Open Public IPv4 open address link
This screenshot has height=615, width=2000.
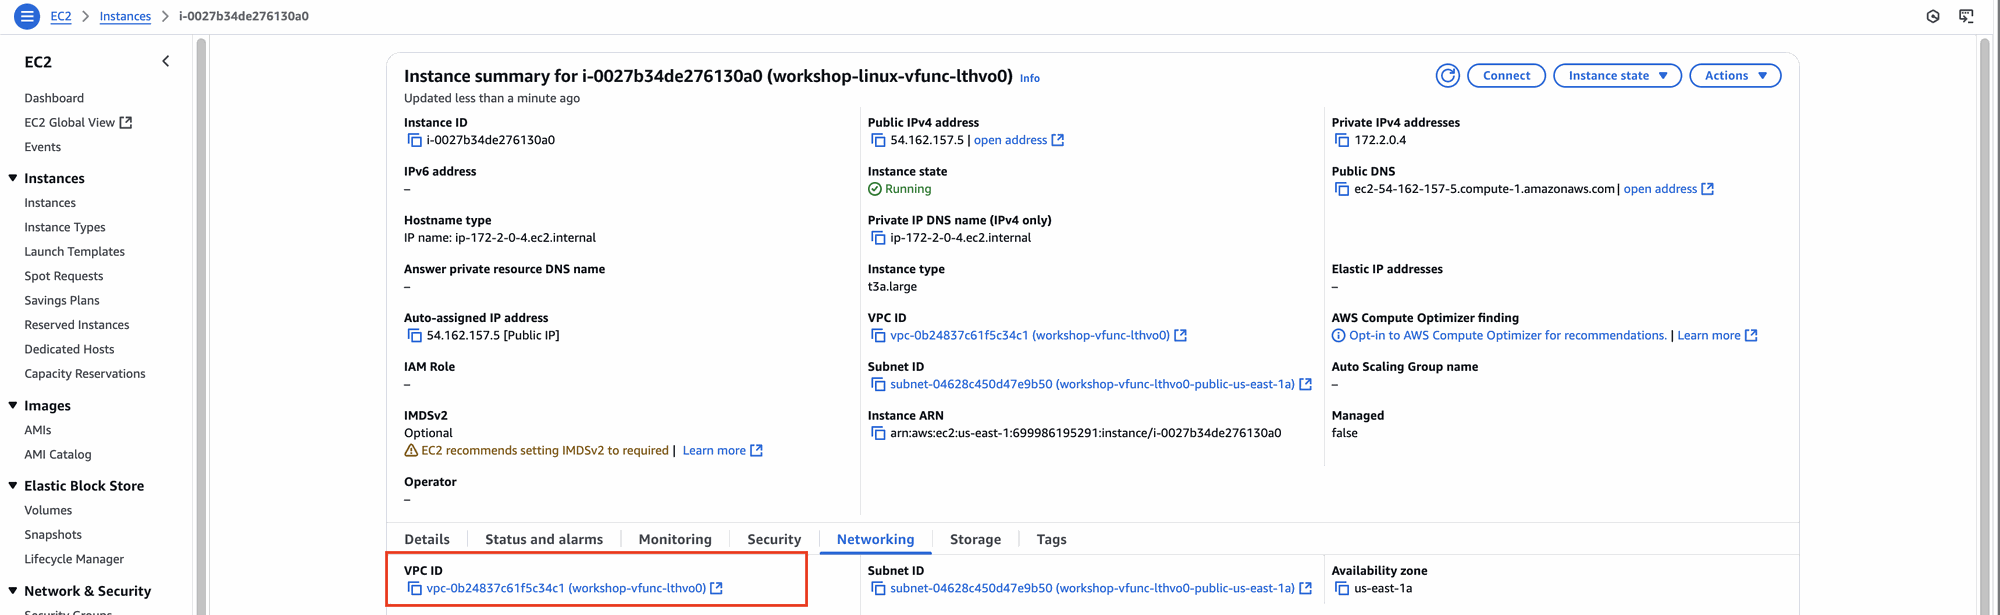(x=1018, y=140)
